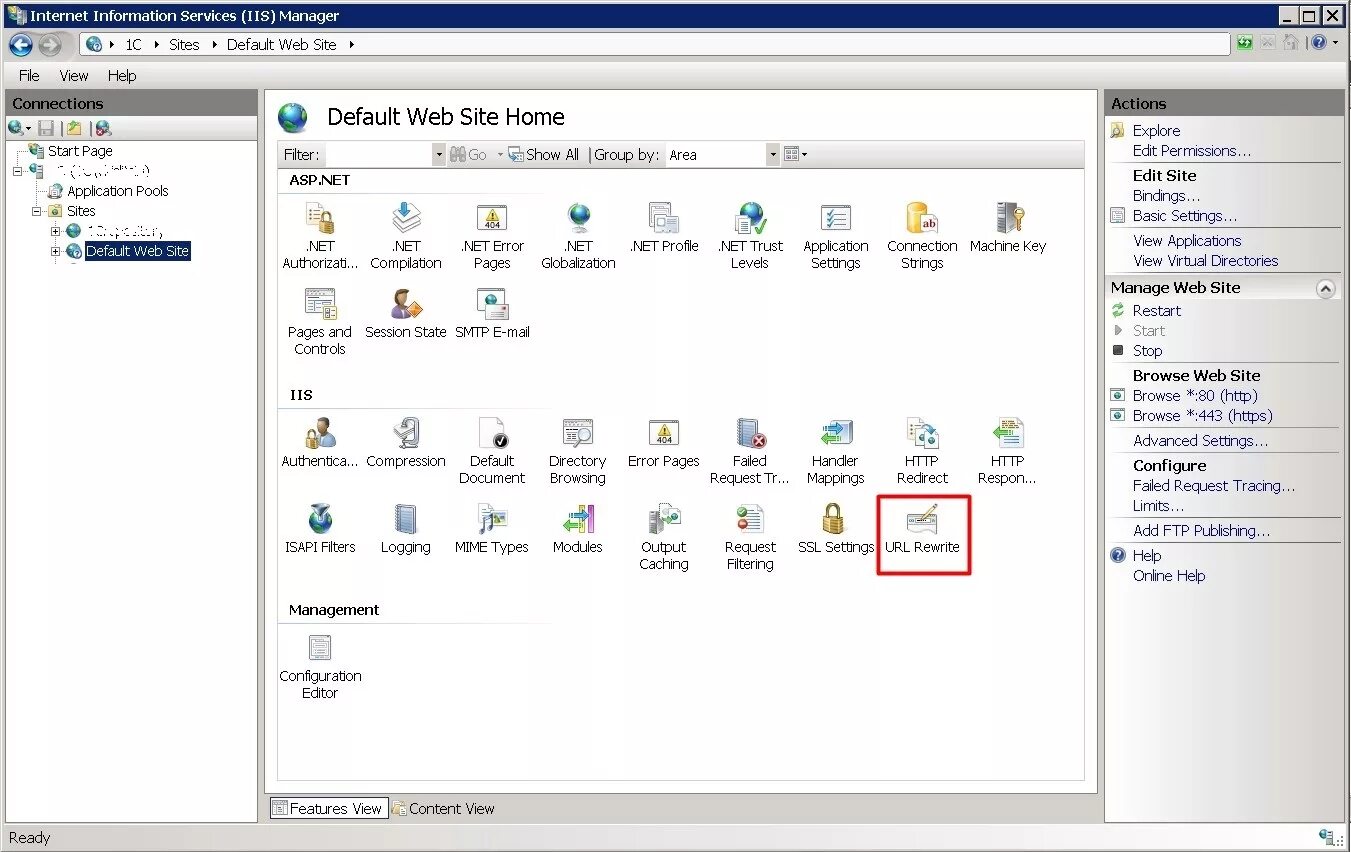Select Application Pools tree node
This screenshot has width=1351, height=852.
pos(118,191)
